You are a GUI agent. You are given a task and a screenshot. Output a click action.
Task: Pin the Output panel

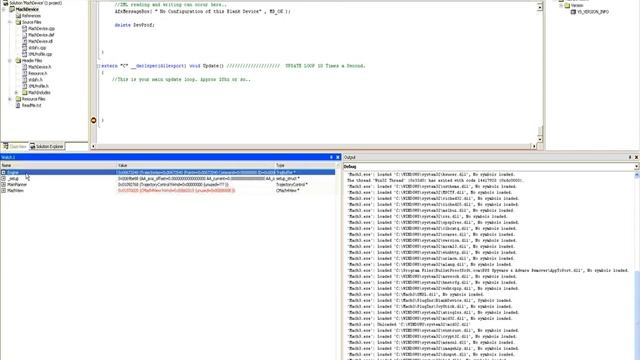[630, 157]
